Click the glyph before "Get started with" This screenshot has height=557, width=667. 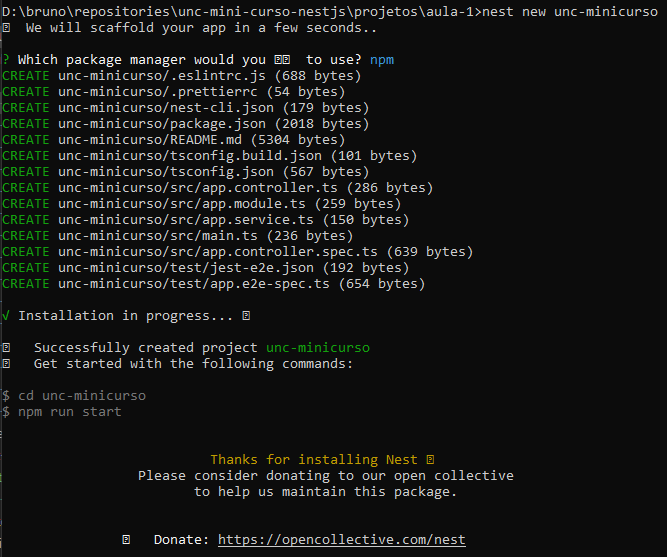coord(6,364)
